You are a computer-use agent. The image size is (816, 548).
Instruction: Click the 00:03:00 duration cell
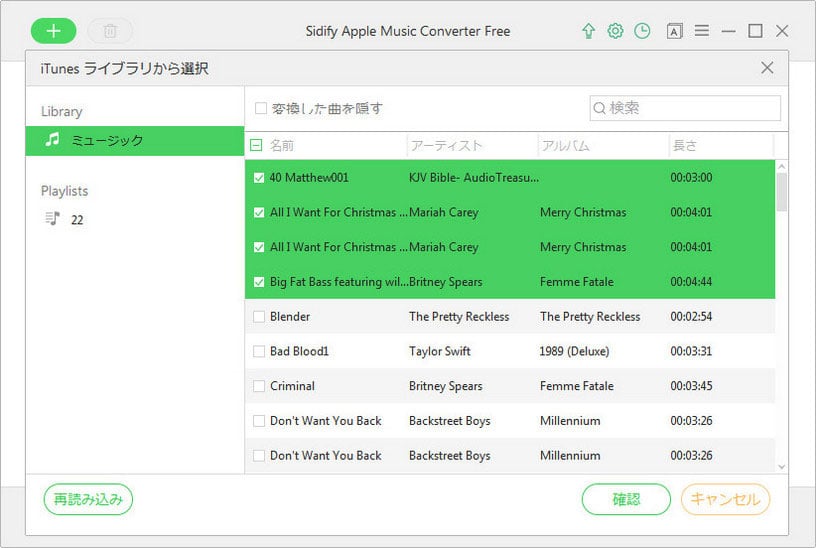(x=691, y=177)
